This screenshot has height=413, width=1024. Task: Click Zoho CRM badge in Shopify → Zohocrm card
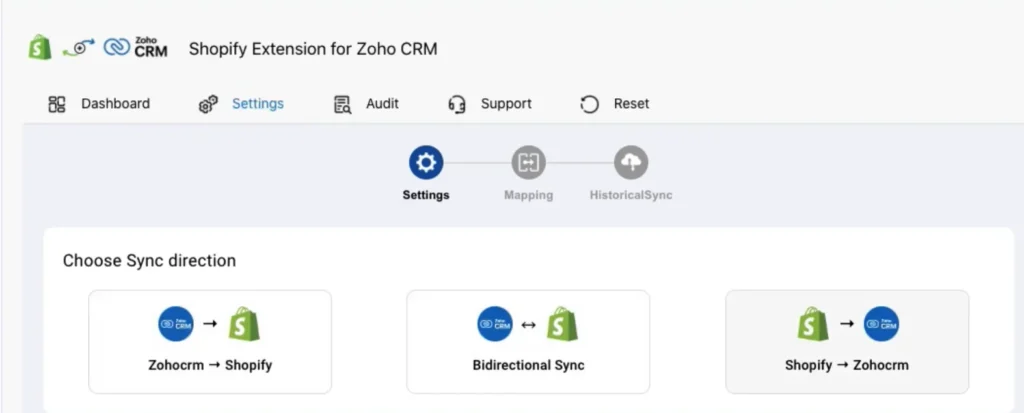pos(882,323)
